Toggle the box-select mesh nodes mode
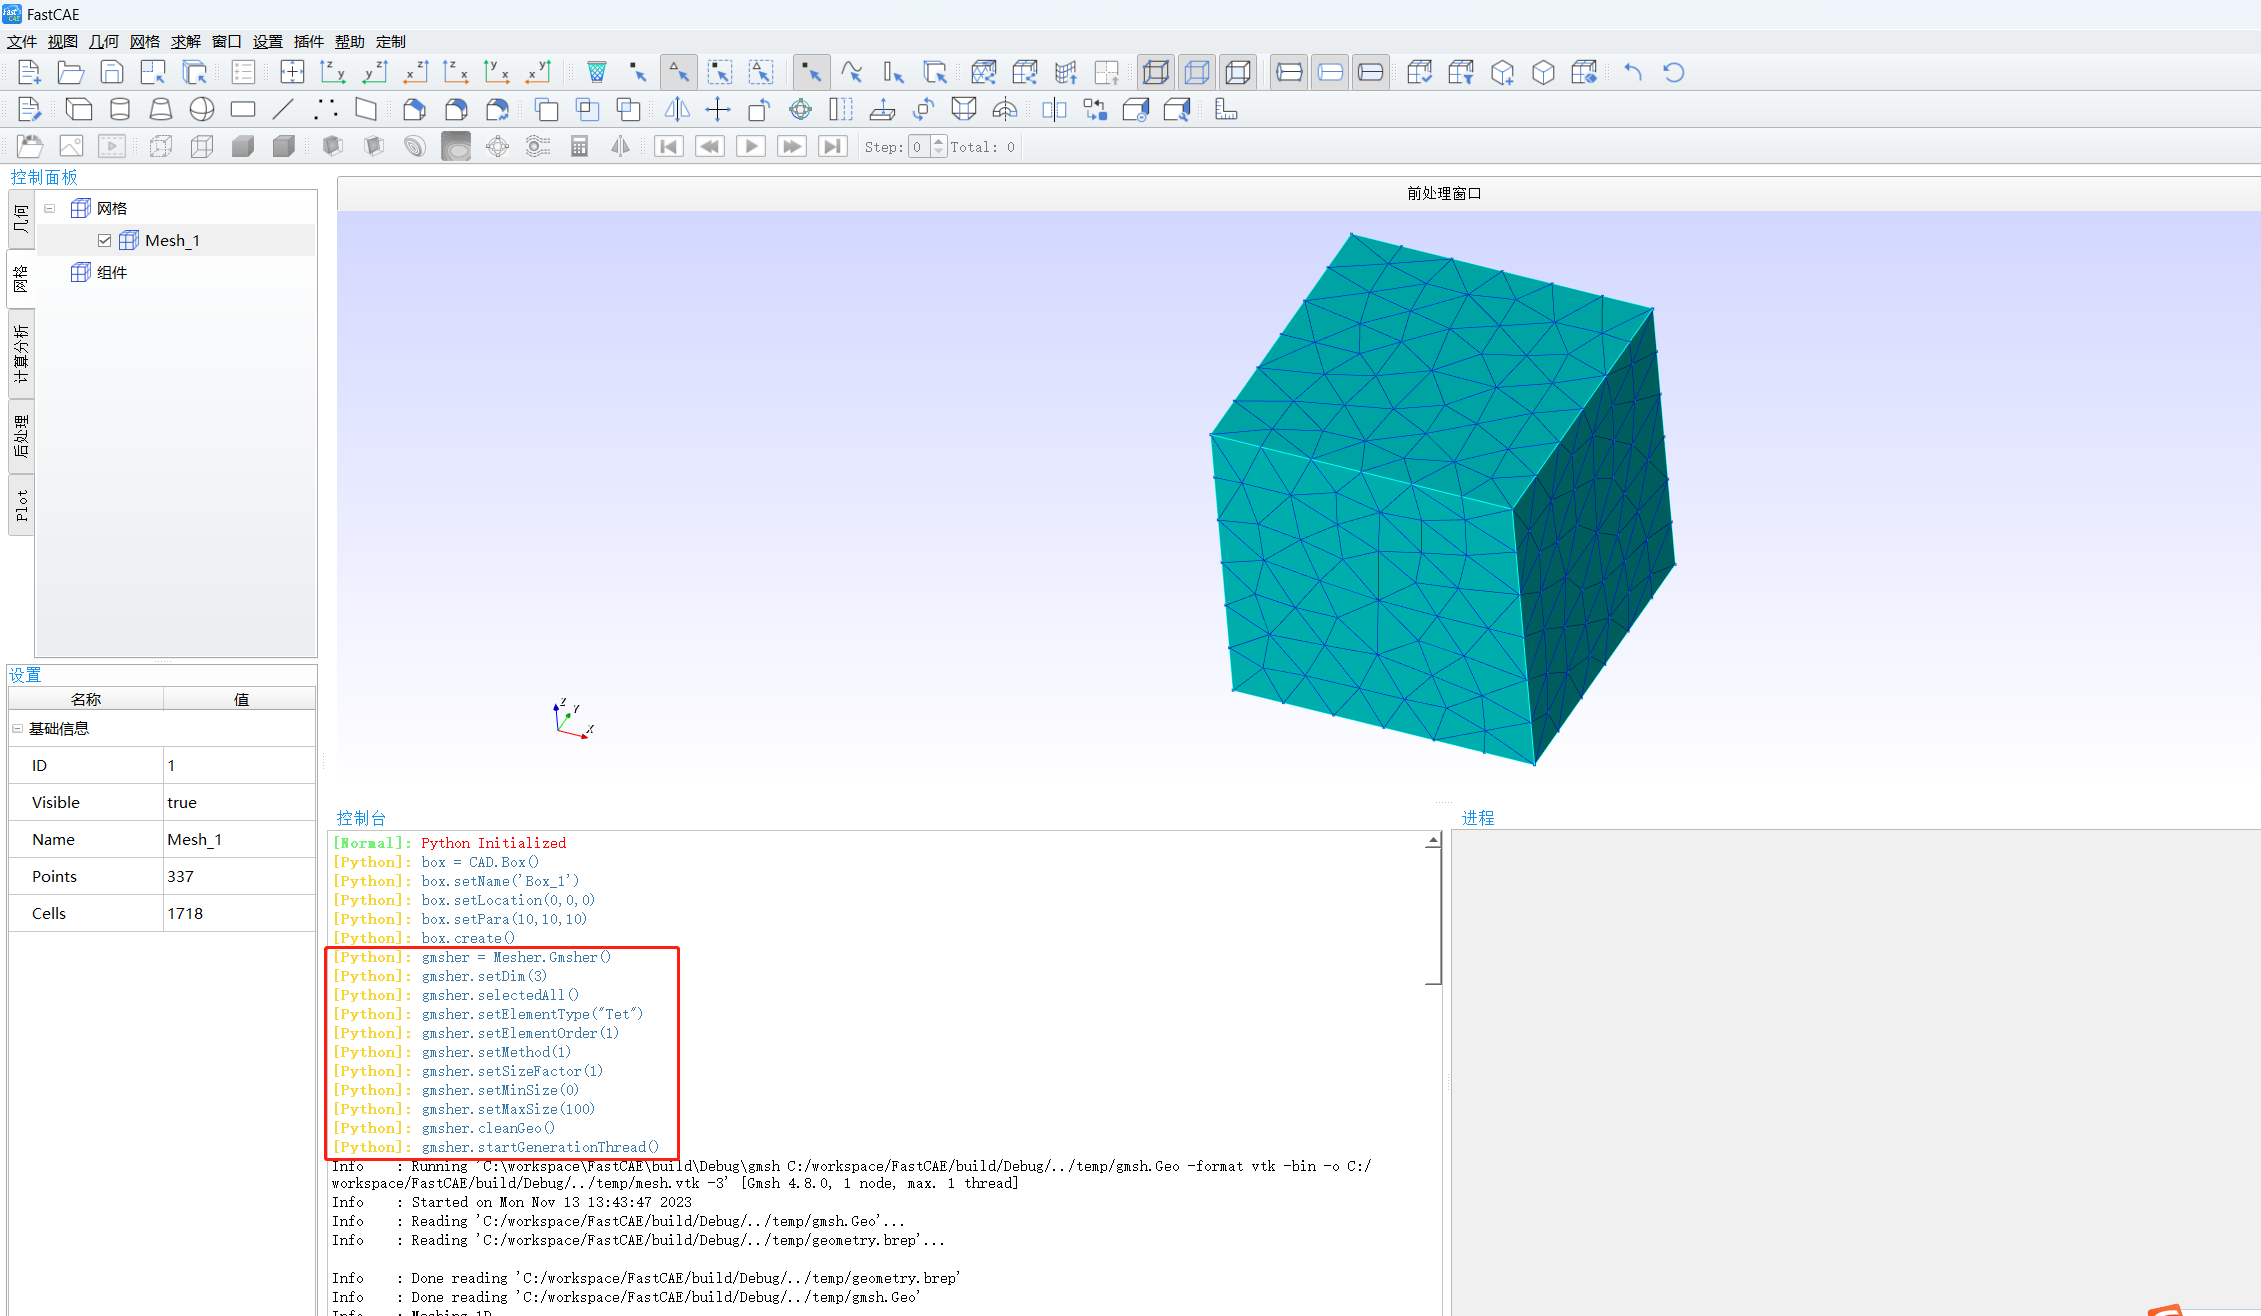Image resolution: width=2261 pixels, height=1316 pixels. 720,72
